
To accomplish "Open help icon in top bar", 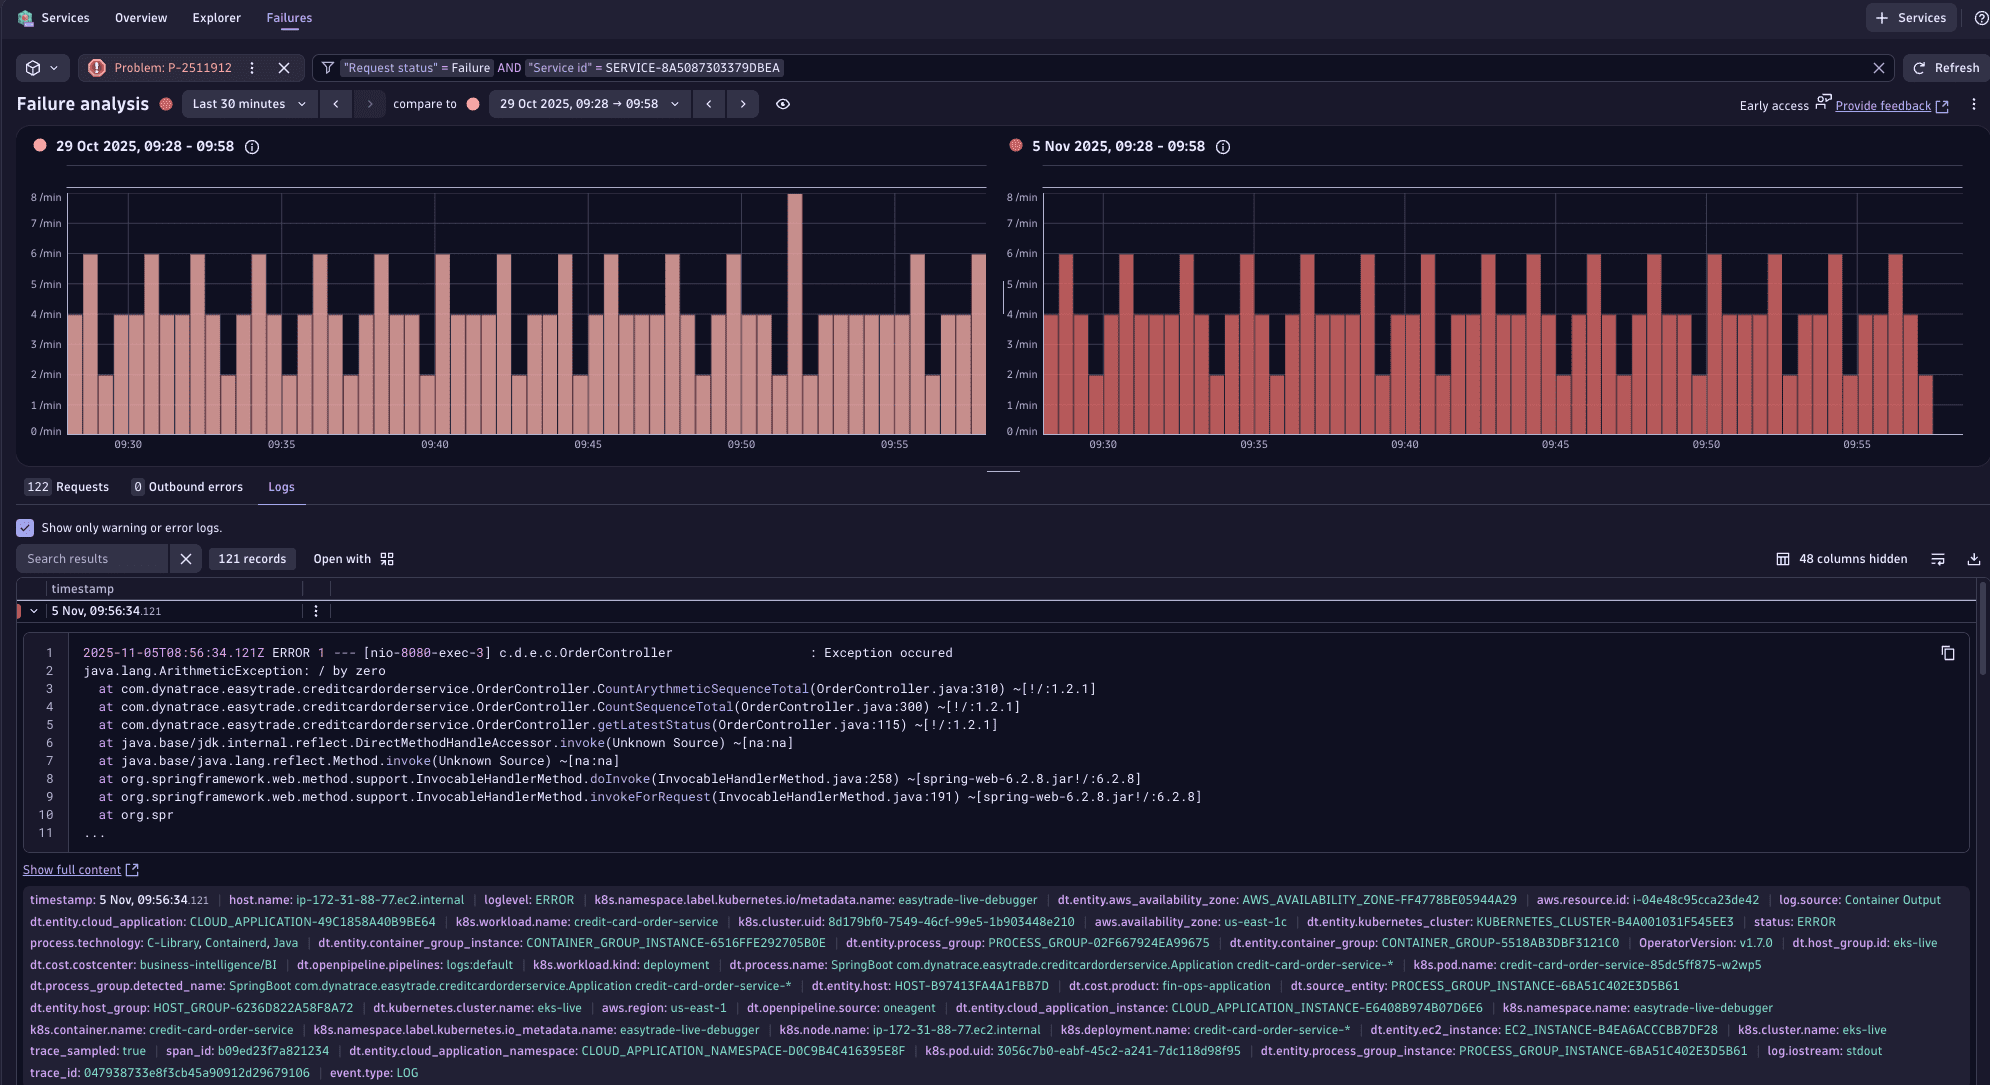I will (x=1980, y=18).
